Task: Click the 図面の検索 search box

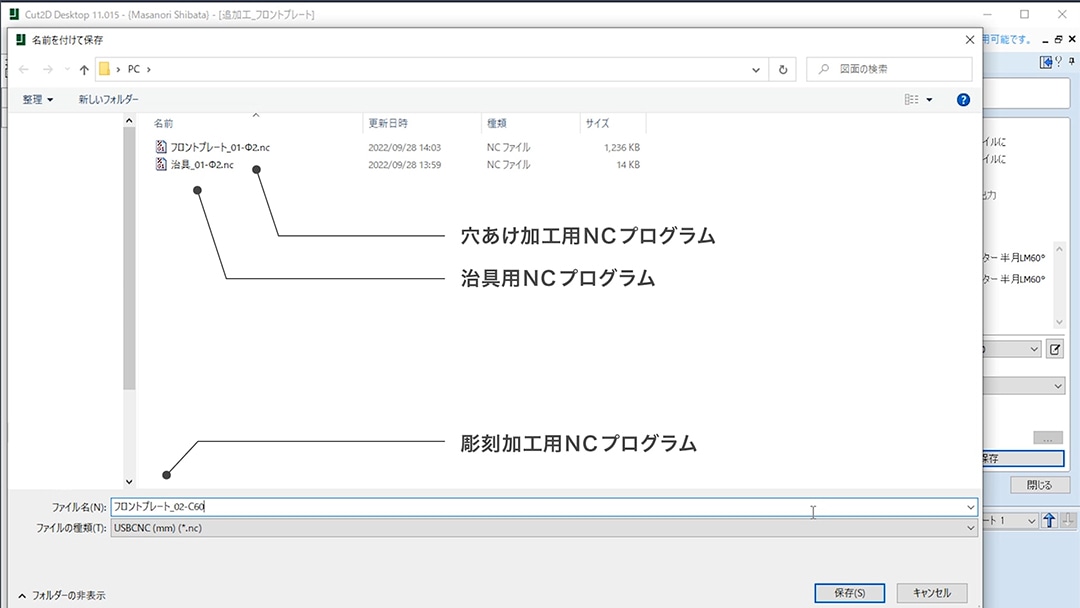Action: tap(888, 69)
